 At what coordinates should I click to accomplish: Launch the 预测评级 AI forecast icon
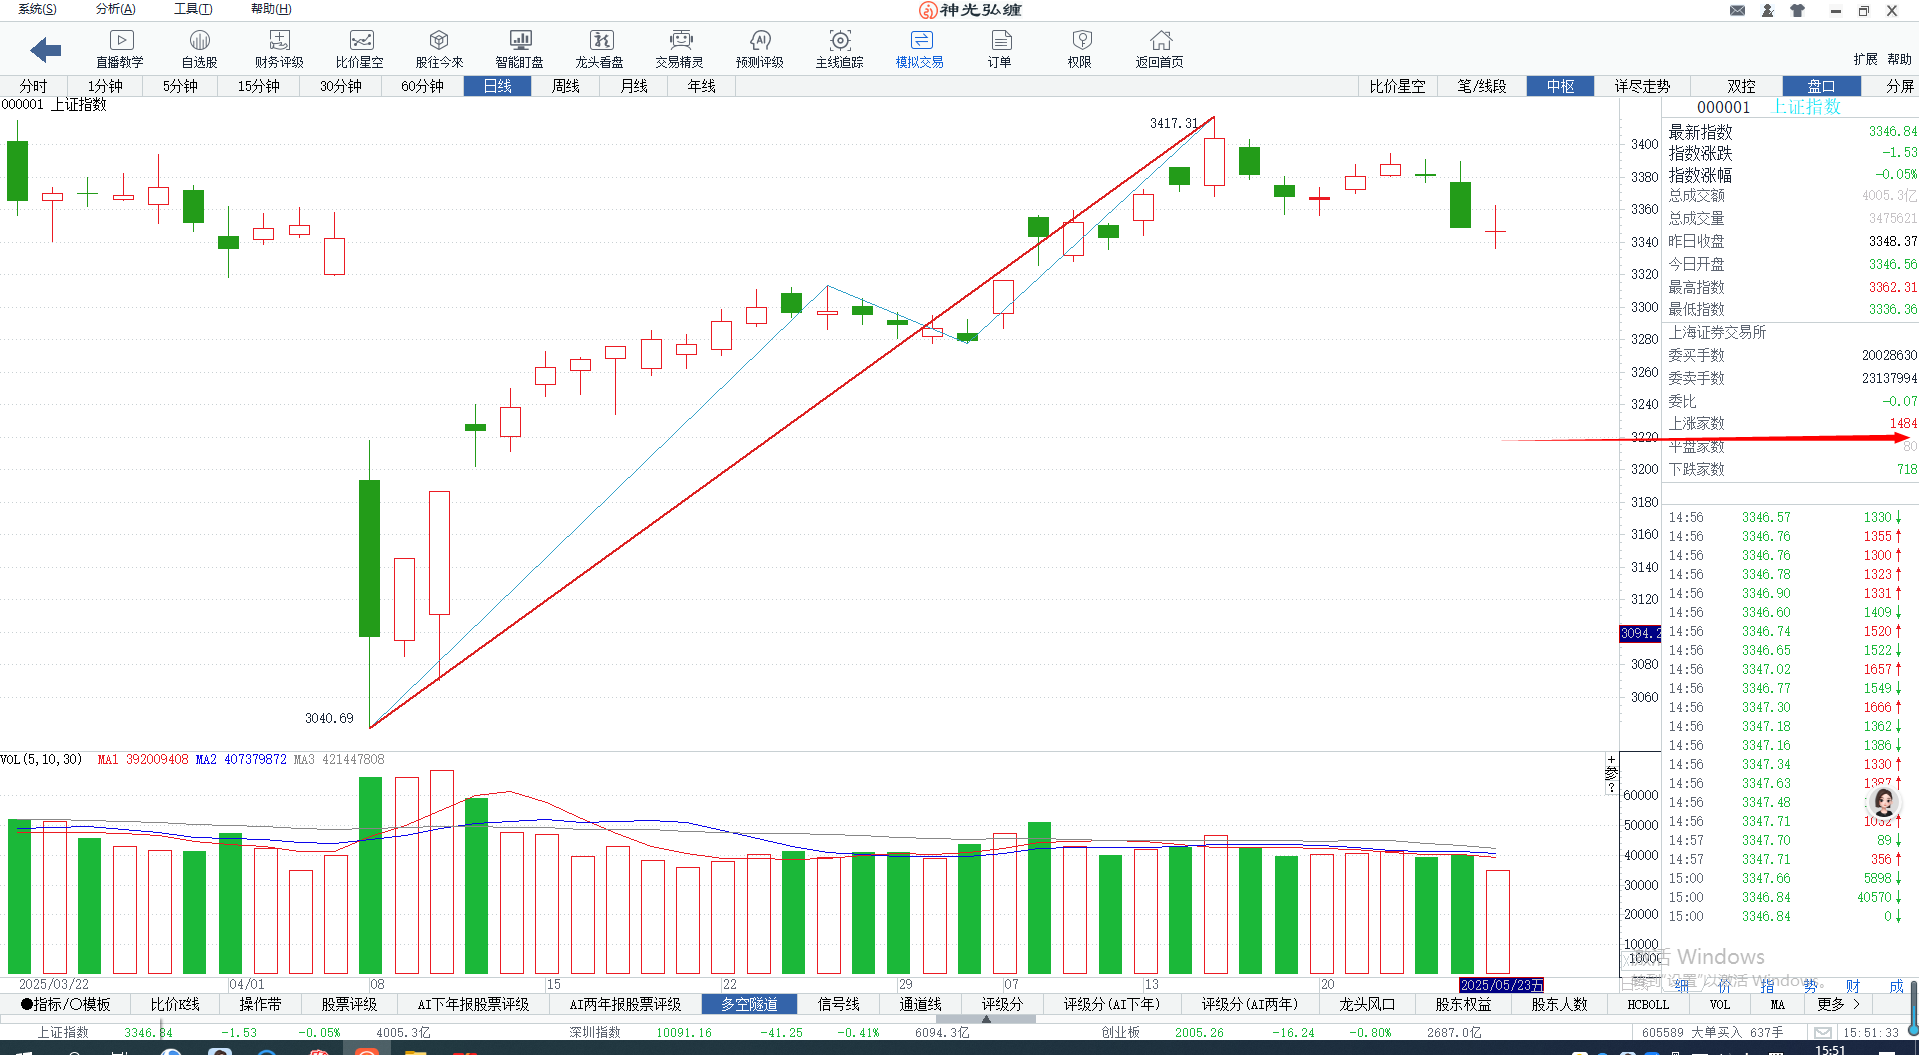pyautogui.click(x=759, y=48)
